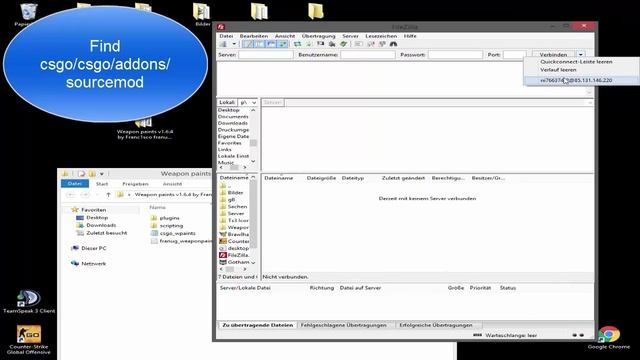This screenshot has width=640, height=360.
Task: Open the Site Manager toolbar icon
Action: tap(224, 44)
